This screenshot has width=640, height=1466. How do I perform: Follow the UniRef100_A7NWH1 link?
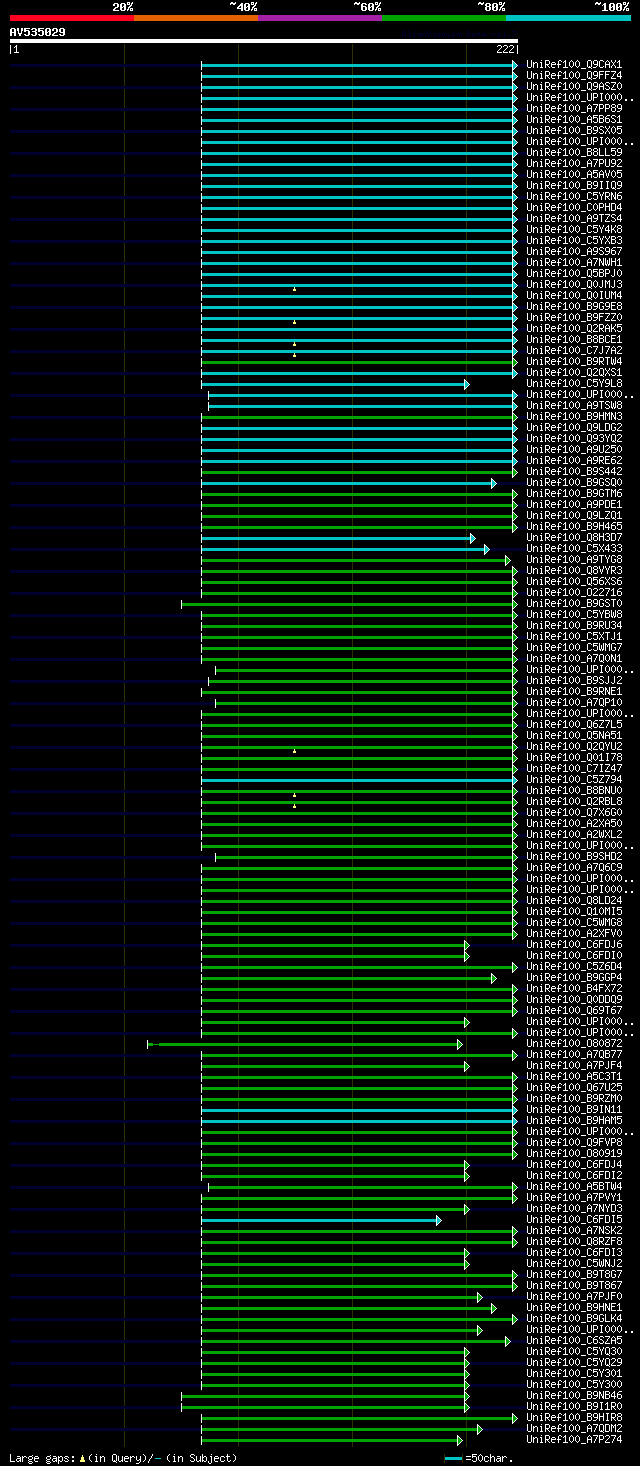click(x=574, y=262)
